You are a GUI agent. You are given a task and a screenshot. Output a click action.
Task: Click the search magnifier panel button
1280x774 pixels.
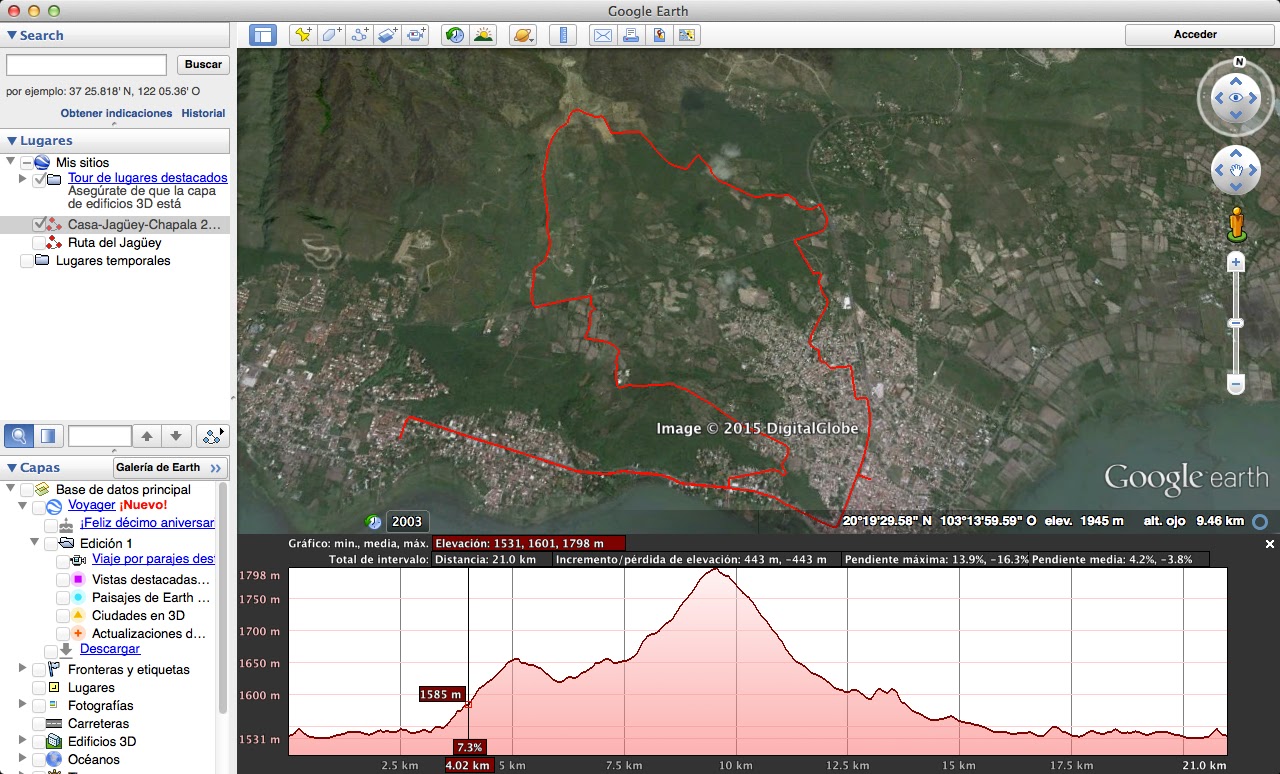pos(18,436)
